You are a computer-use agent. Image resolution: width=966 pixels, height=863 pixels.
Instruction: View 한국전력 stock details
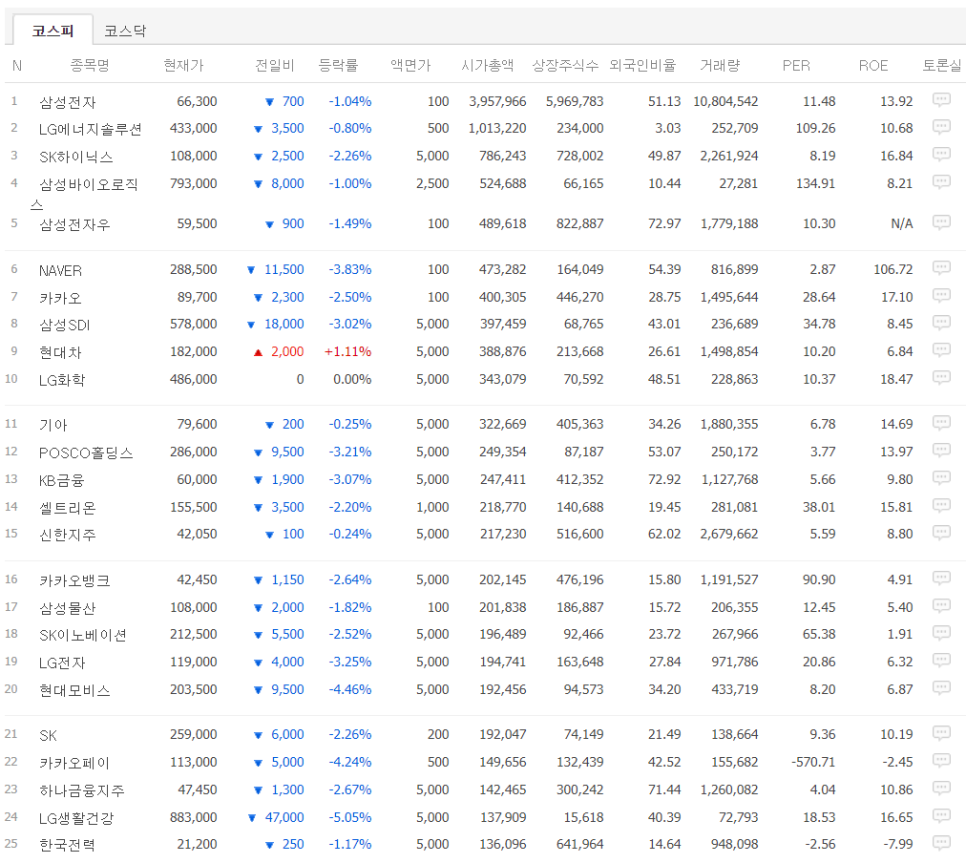[x=68, y=845]
